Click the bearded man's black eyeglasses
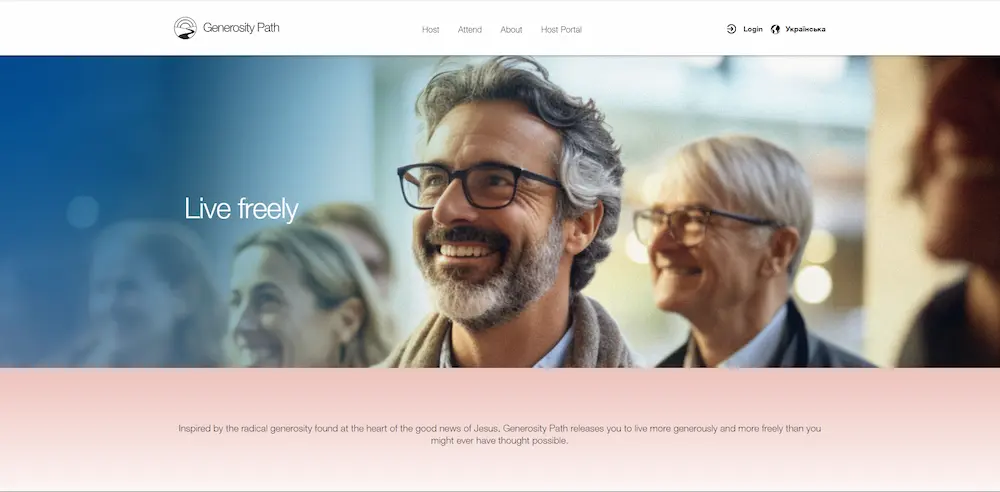 click(x=478, y=185)
